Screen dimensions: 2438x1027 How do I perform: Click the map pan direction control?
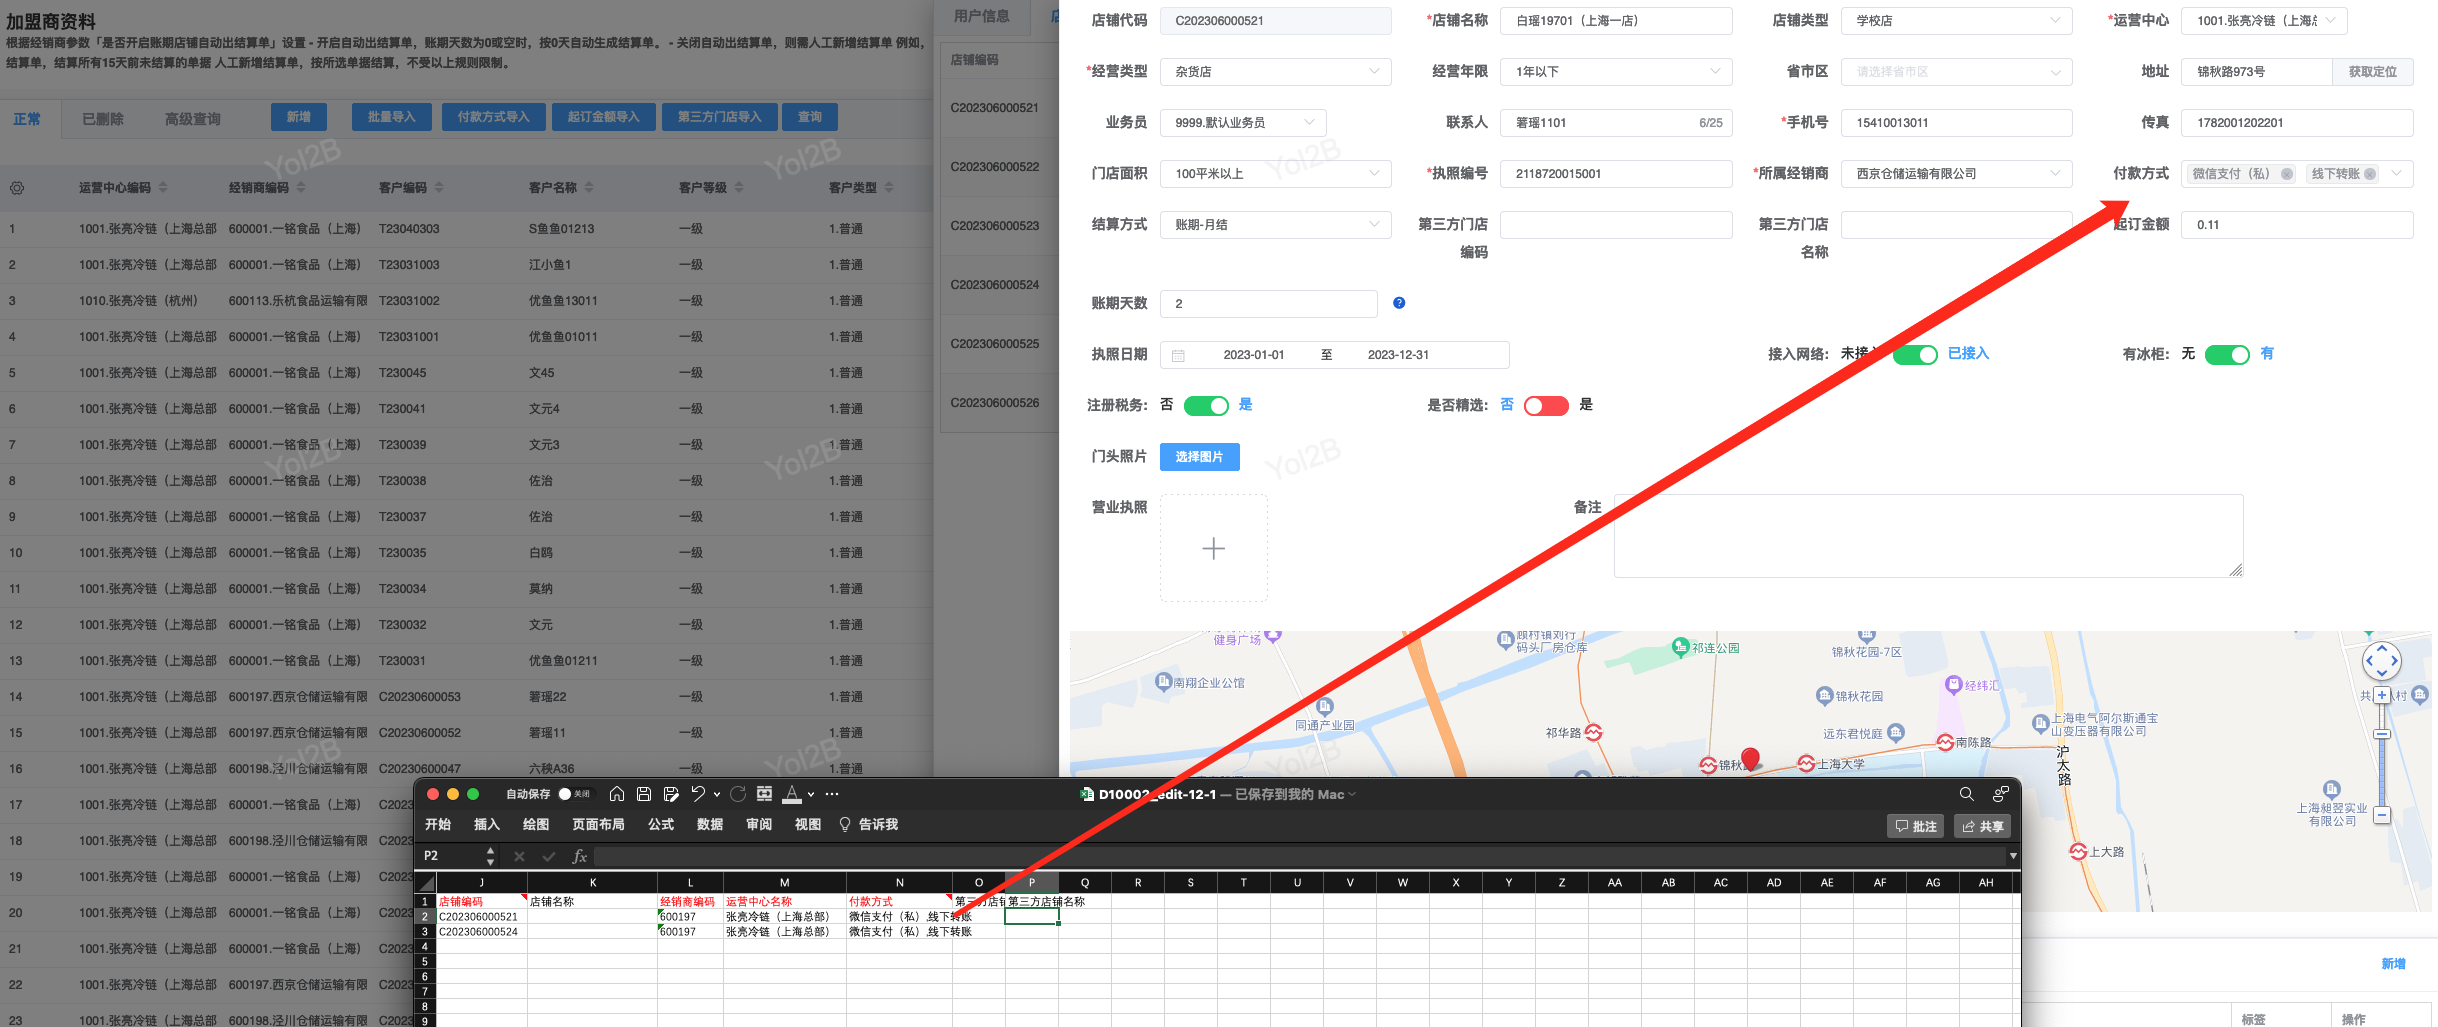pos(2382,661)
